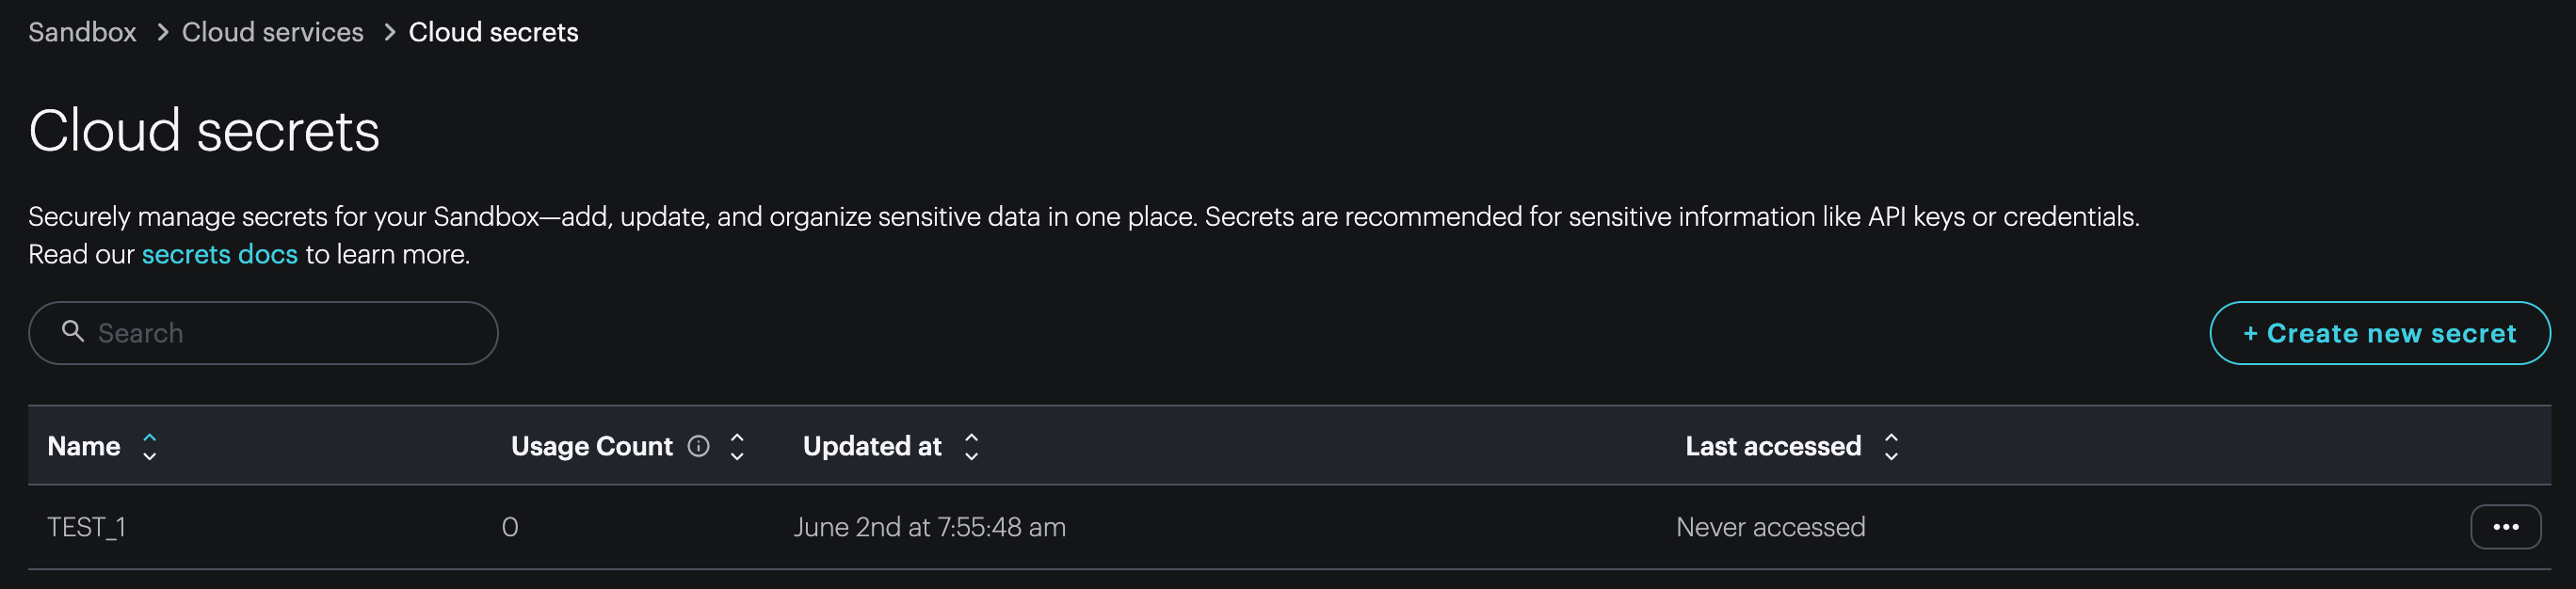Focus the Search input field
The image size is (2576, 589).
coord(263,333)
